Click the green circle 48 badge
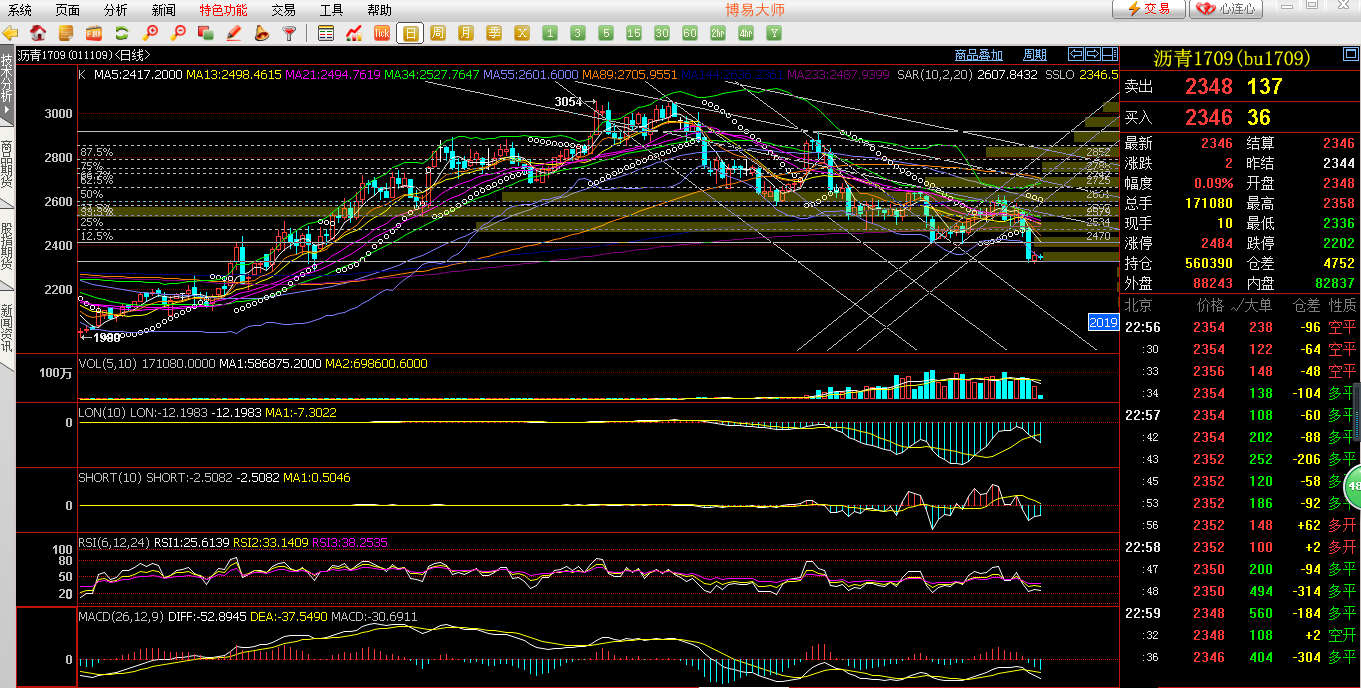The width and height of the screenshot is (1361, 688). [1353, 486]
